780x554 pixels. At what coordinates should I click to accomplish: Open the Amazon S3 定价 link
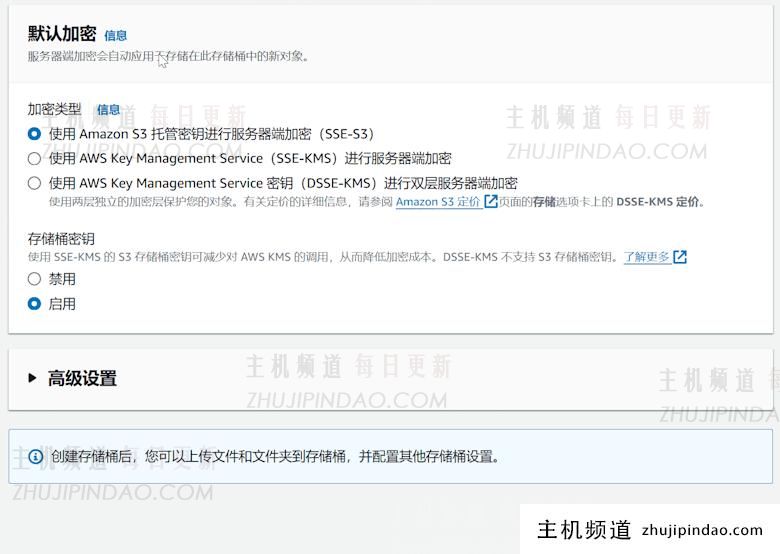(x=438, y=201)
